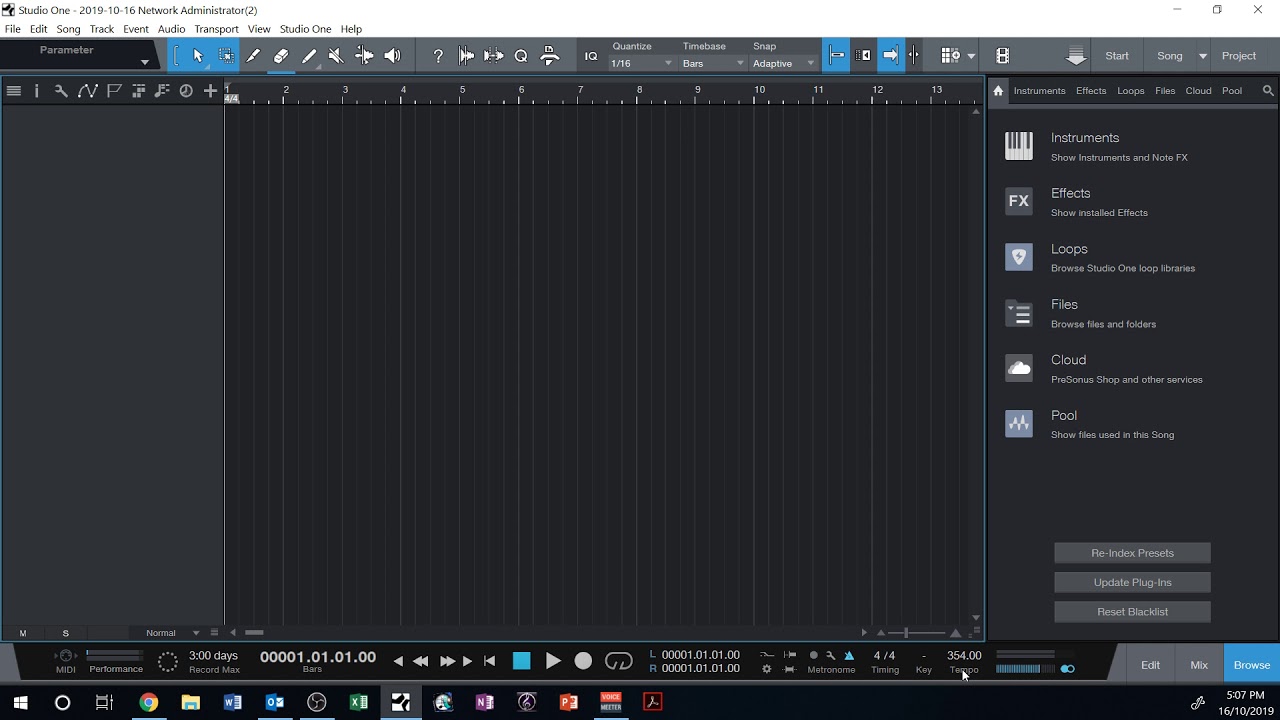This screenshot has height=720, width=1280.
Task: Choose the Mute tool
Action: coord(336,56)
